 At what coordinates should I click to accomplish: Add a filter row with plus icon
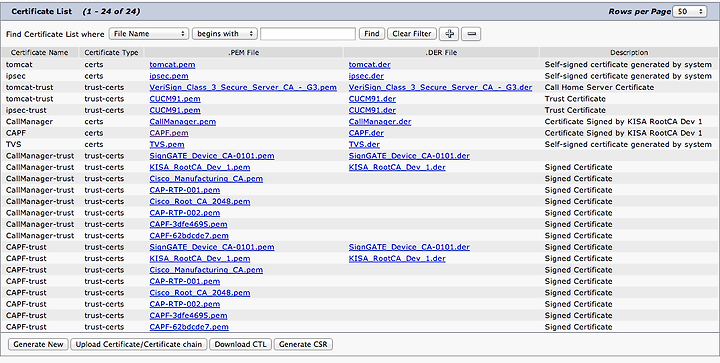tap(449, 34)
